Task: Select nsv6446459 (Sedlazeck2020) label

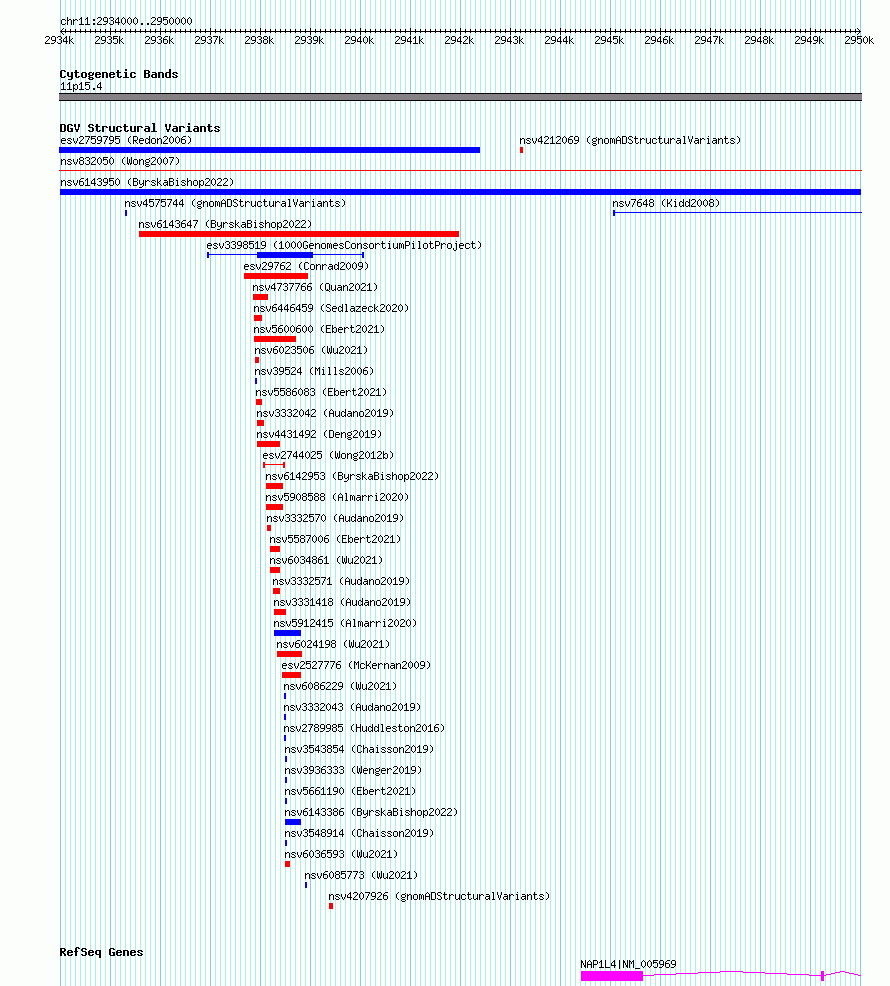Action: [331, 308]
